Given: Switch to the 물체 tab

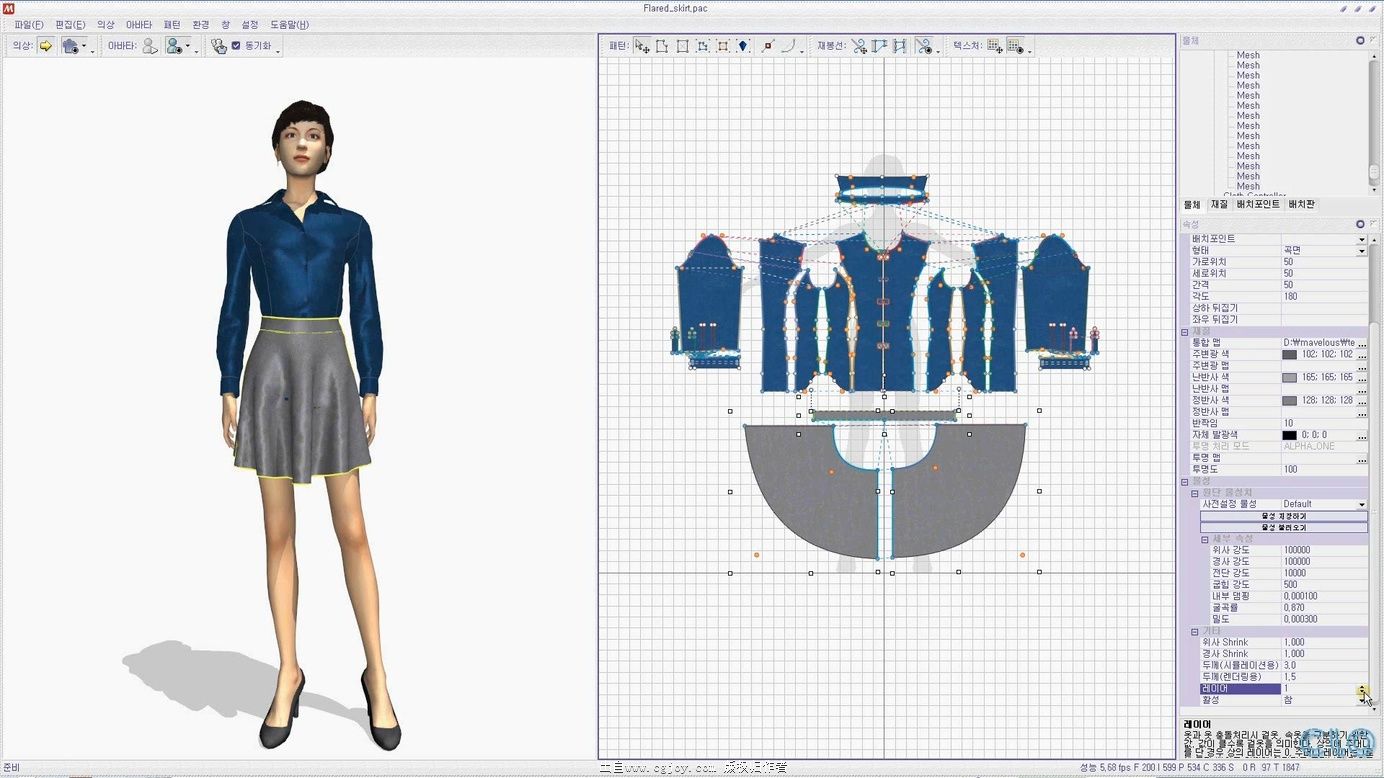Looking at the screenshot, I should [x=1192, y=204].
